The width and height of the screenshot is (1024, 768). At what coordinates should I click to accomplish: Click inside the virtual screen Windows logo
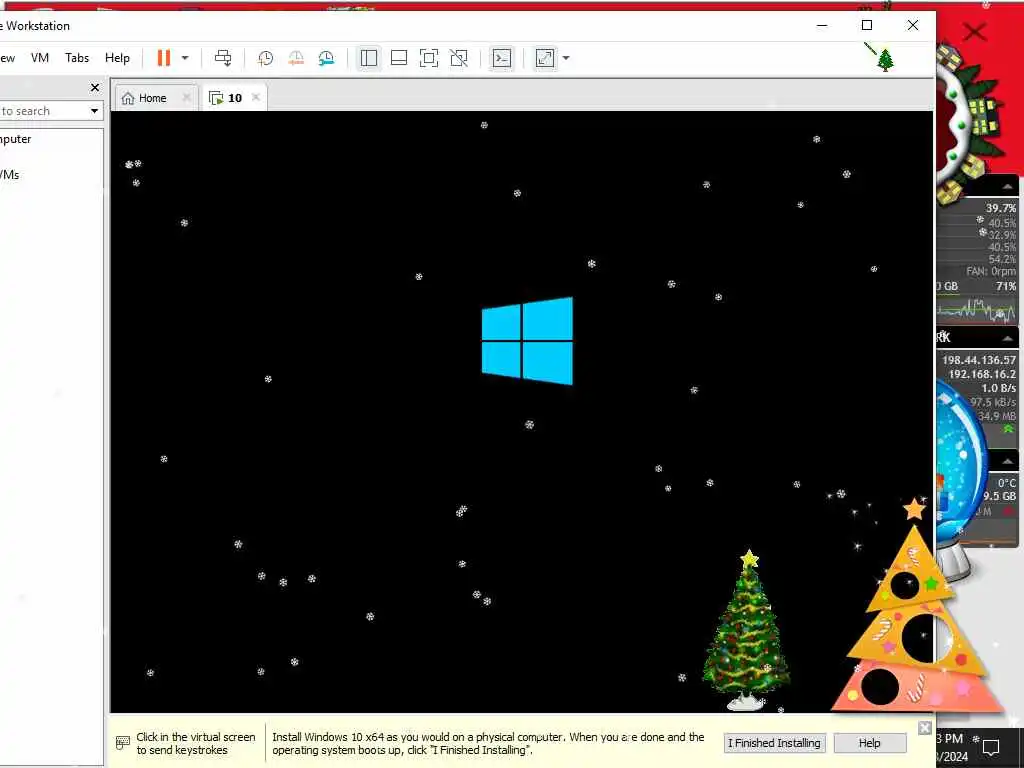tap(528, 341)
